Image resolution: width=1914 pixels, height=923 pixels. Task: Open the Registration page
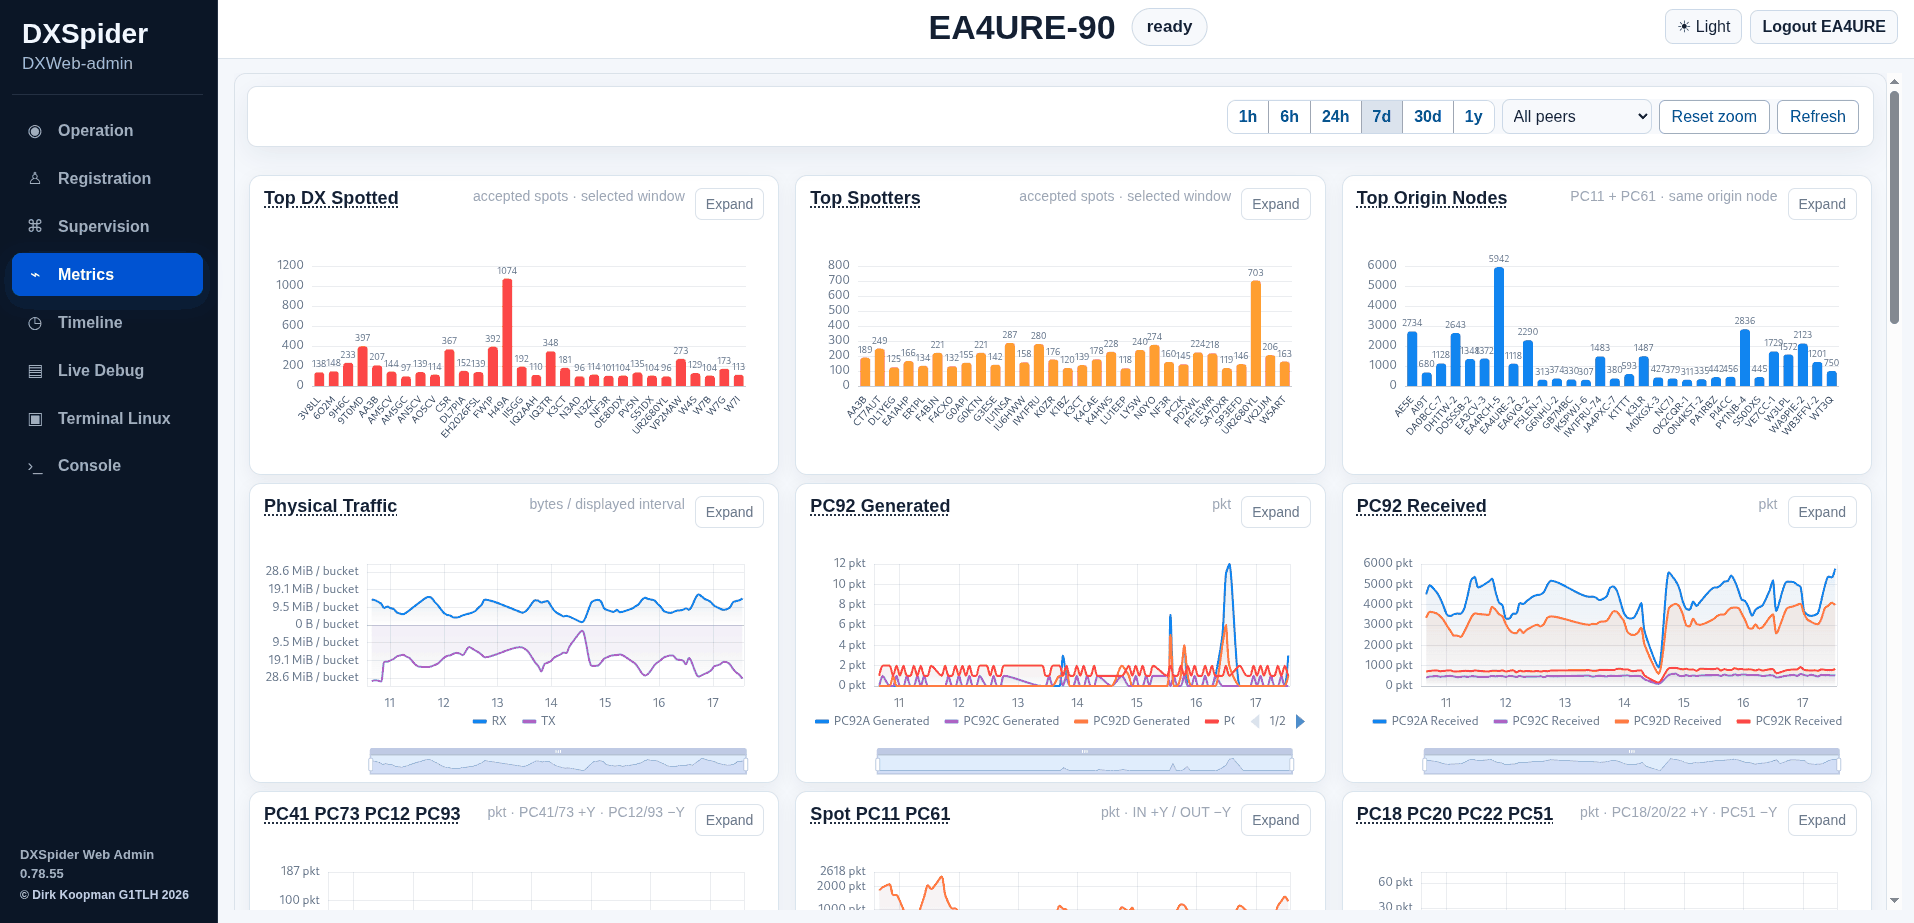[x=107, y=179]
